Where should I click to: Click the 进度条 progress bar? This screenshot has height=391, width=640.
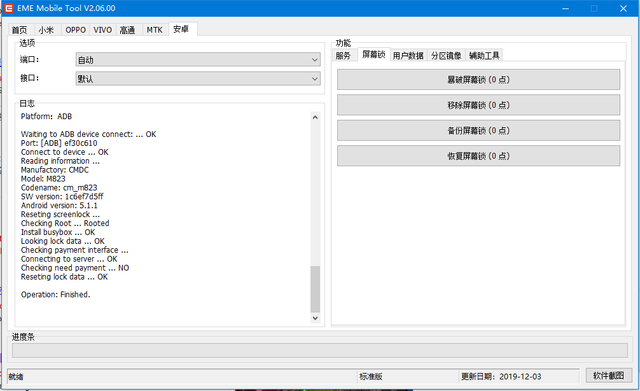[x=320, y=351]
